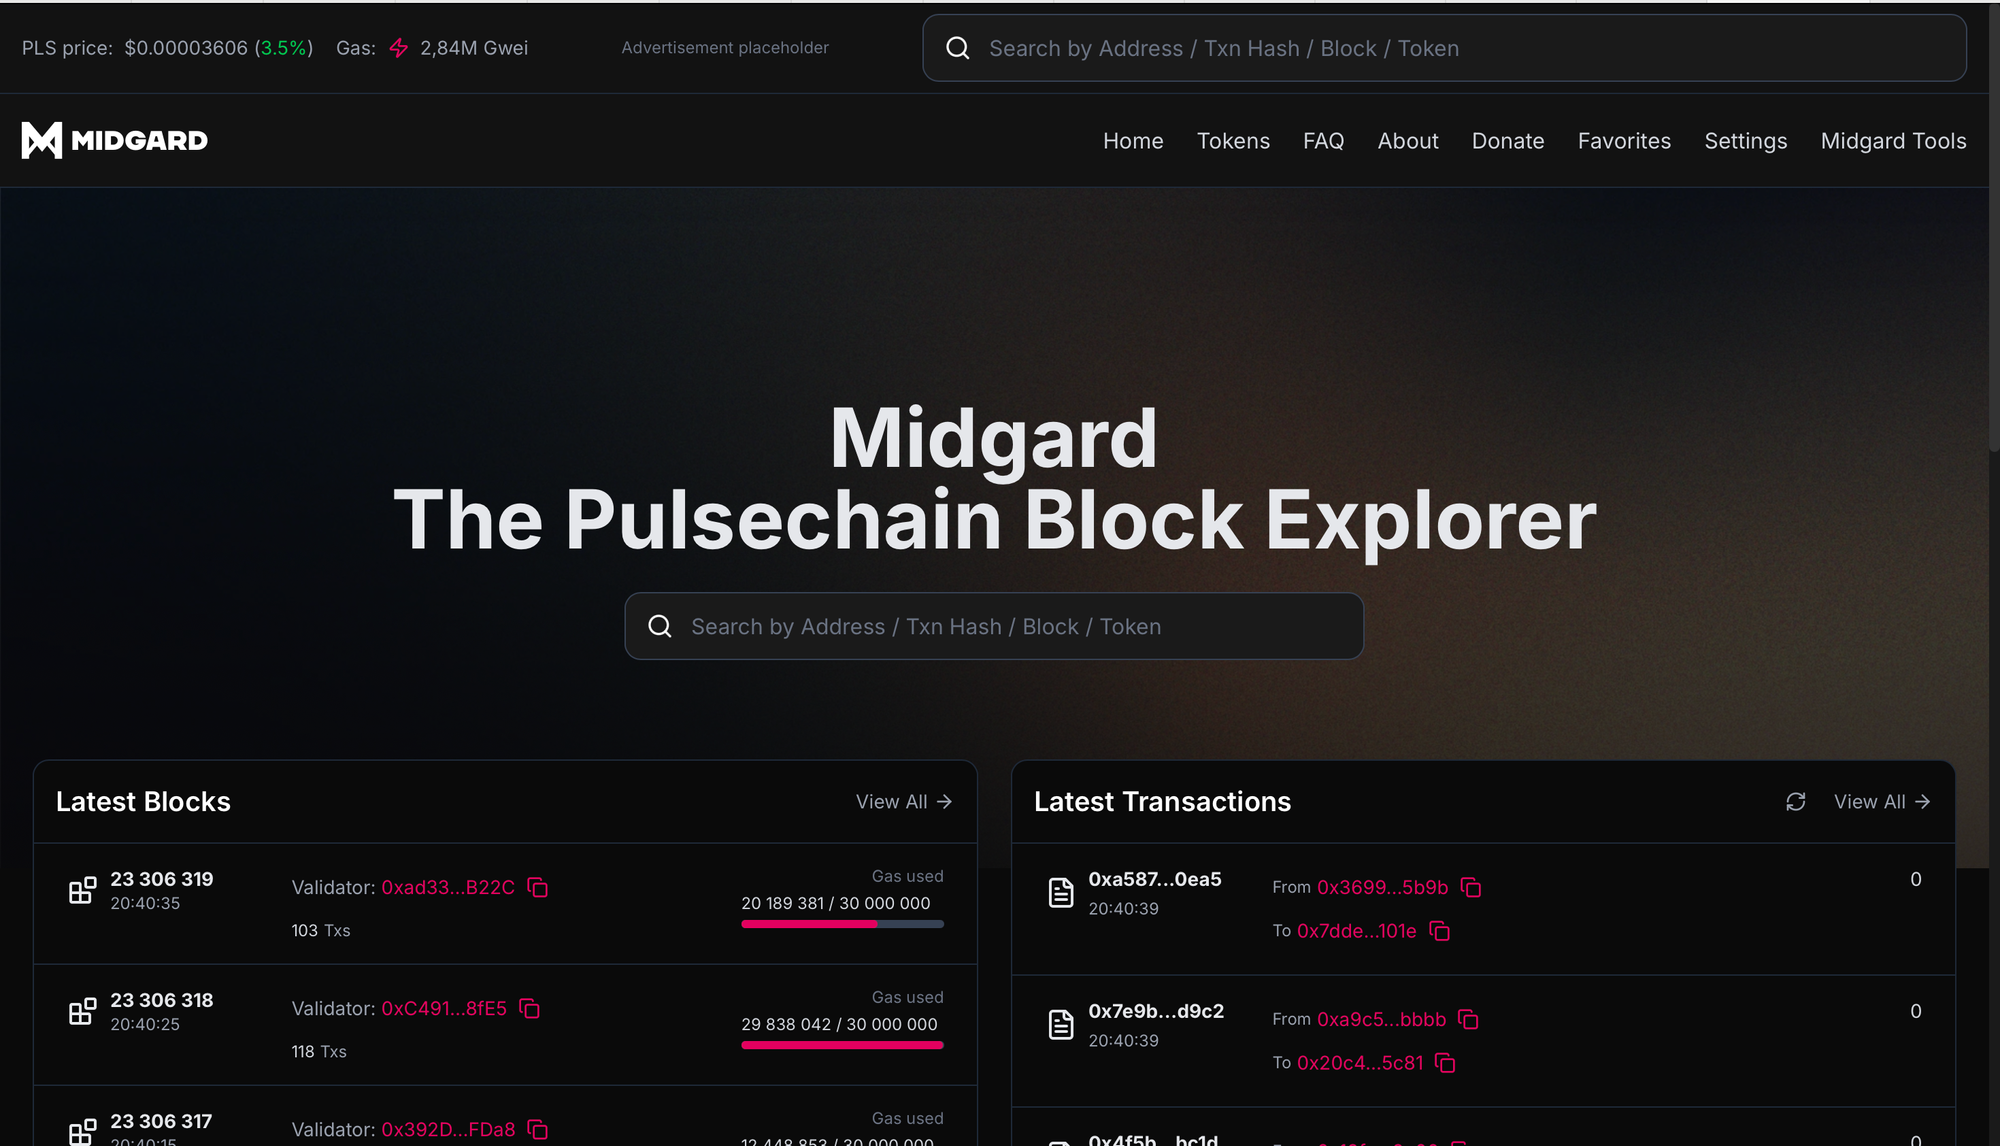Viewport: 2000px width, 1146px height.
Task: Copy recipient address 0x7dde...101e
Action: pyautogui.click(x=1440, y=931)
